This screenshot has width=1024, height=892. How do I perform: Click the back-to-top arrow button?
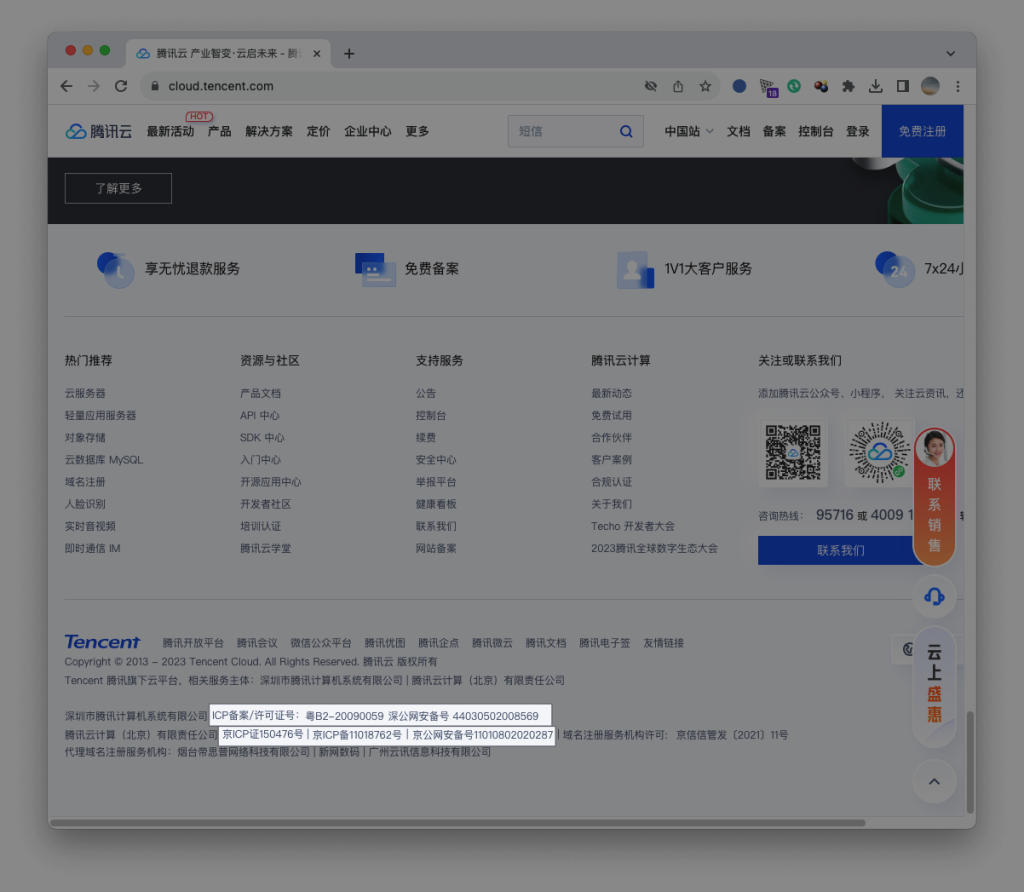pos(935,782)
